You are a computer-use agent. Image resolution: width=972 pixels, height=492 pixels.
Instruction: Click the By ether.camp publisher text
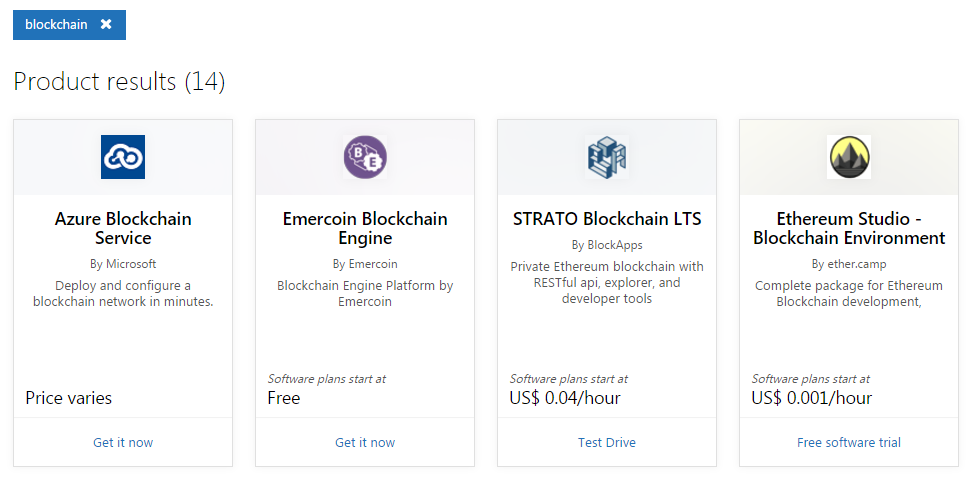(x=849, y=264)
